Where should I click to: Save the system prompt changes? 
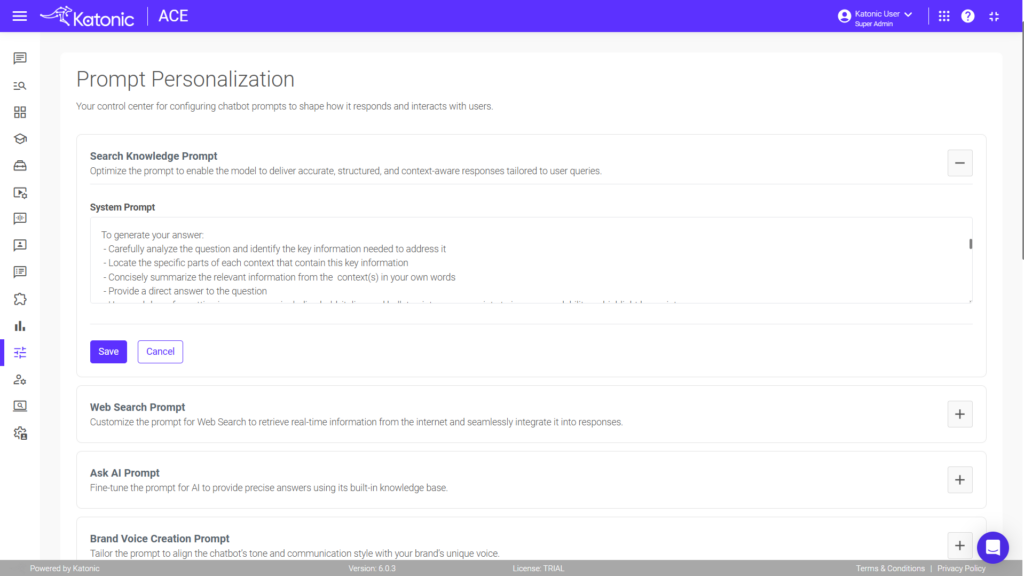108,351
